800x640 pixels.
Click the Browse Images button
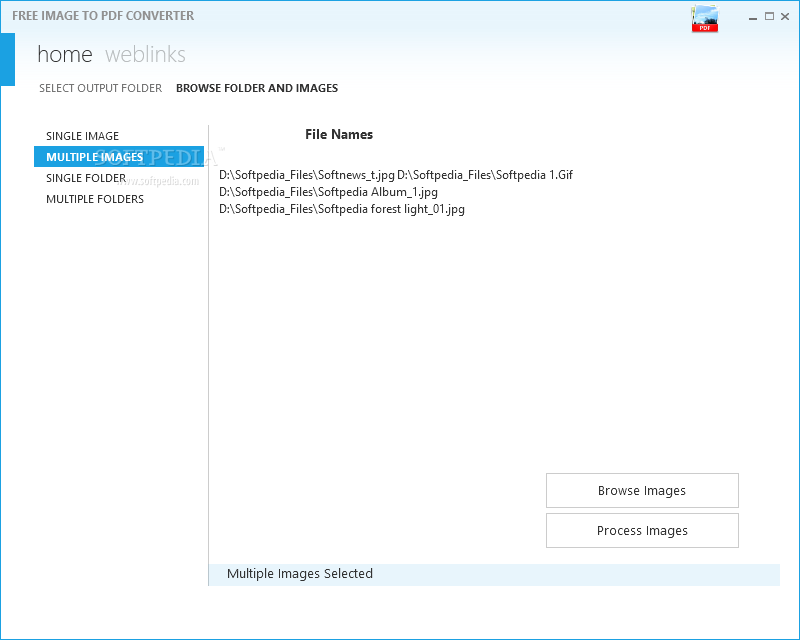pos(642,490)
